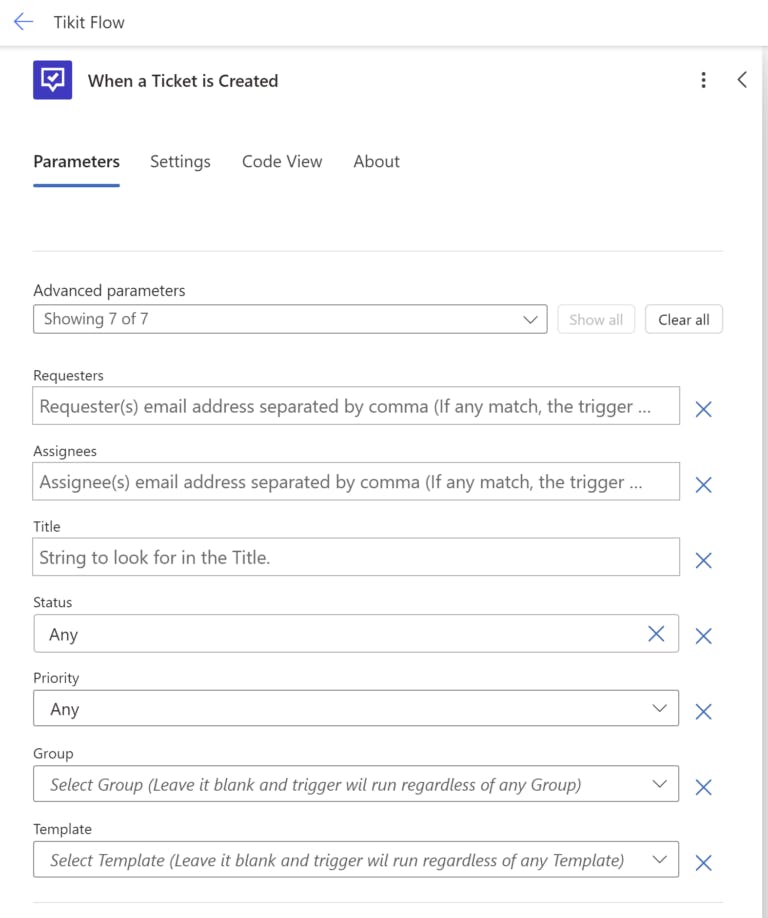This screenshot has height=918, width=768.
Task: Remove the Priority parameter with its X
Action: point(703,711)
